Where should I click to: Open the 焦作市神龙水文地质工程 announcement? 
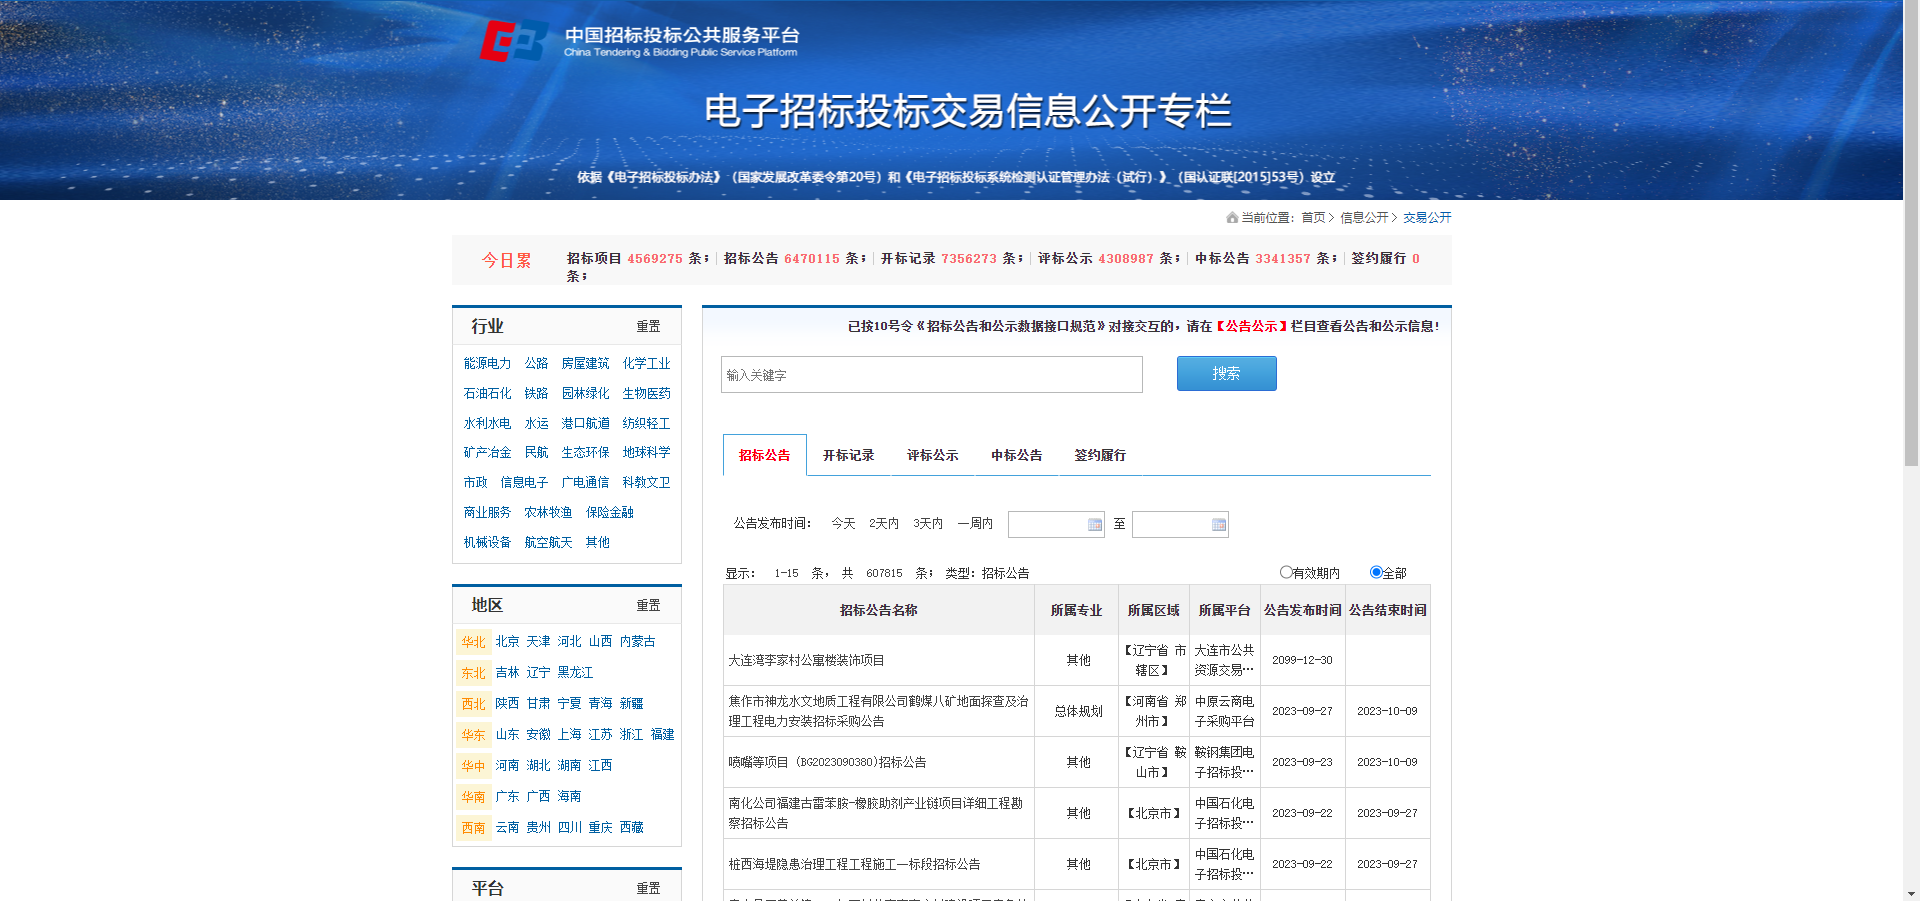tap(878, 711)
